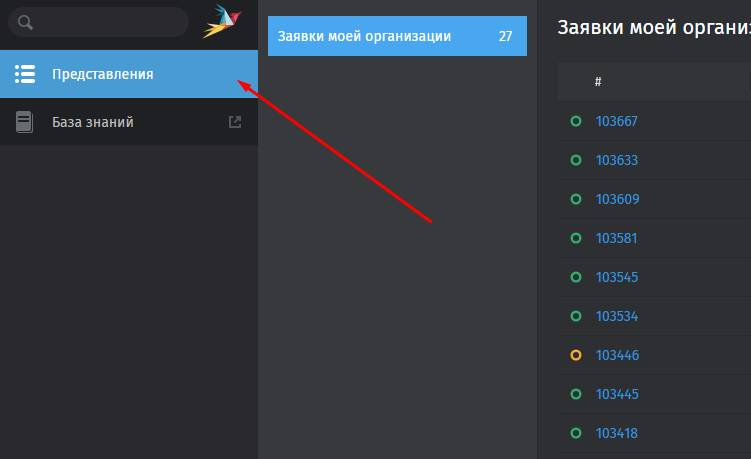751x459 pixels.
Task: Open База знаний external link icon
Action: (235, 122)
